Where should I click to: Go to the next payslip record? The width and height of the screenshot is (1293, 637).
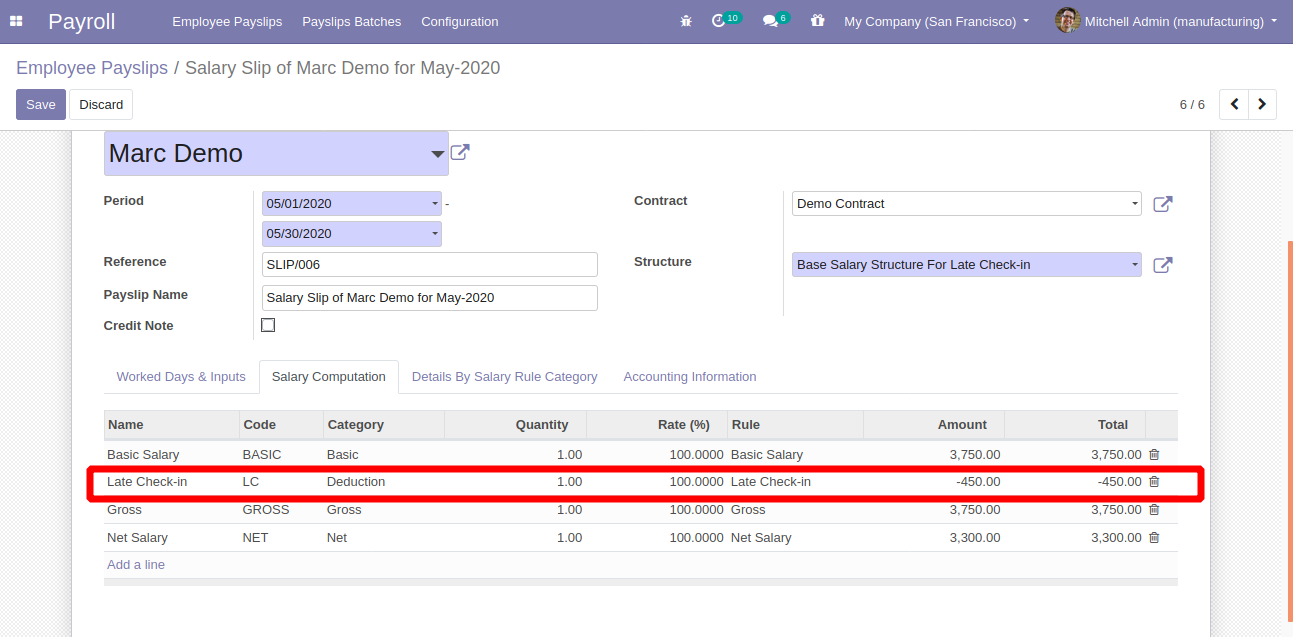1262,104
